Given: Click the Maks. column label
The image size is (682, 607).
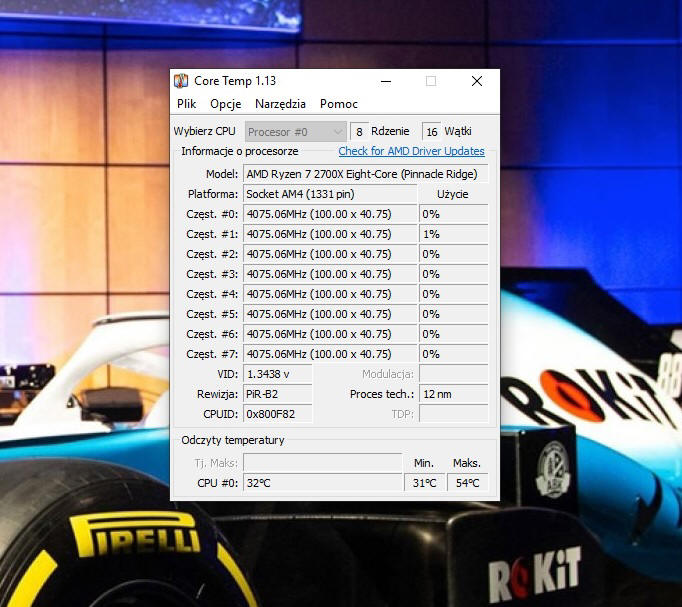Looking at the screenshot, I should click(x=467, y=463).
